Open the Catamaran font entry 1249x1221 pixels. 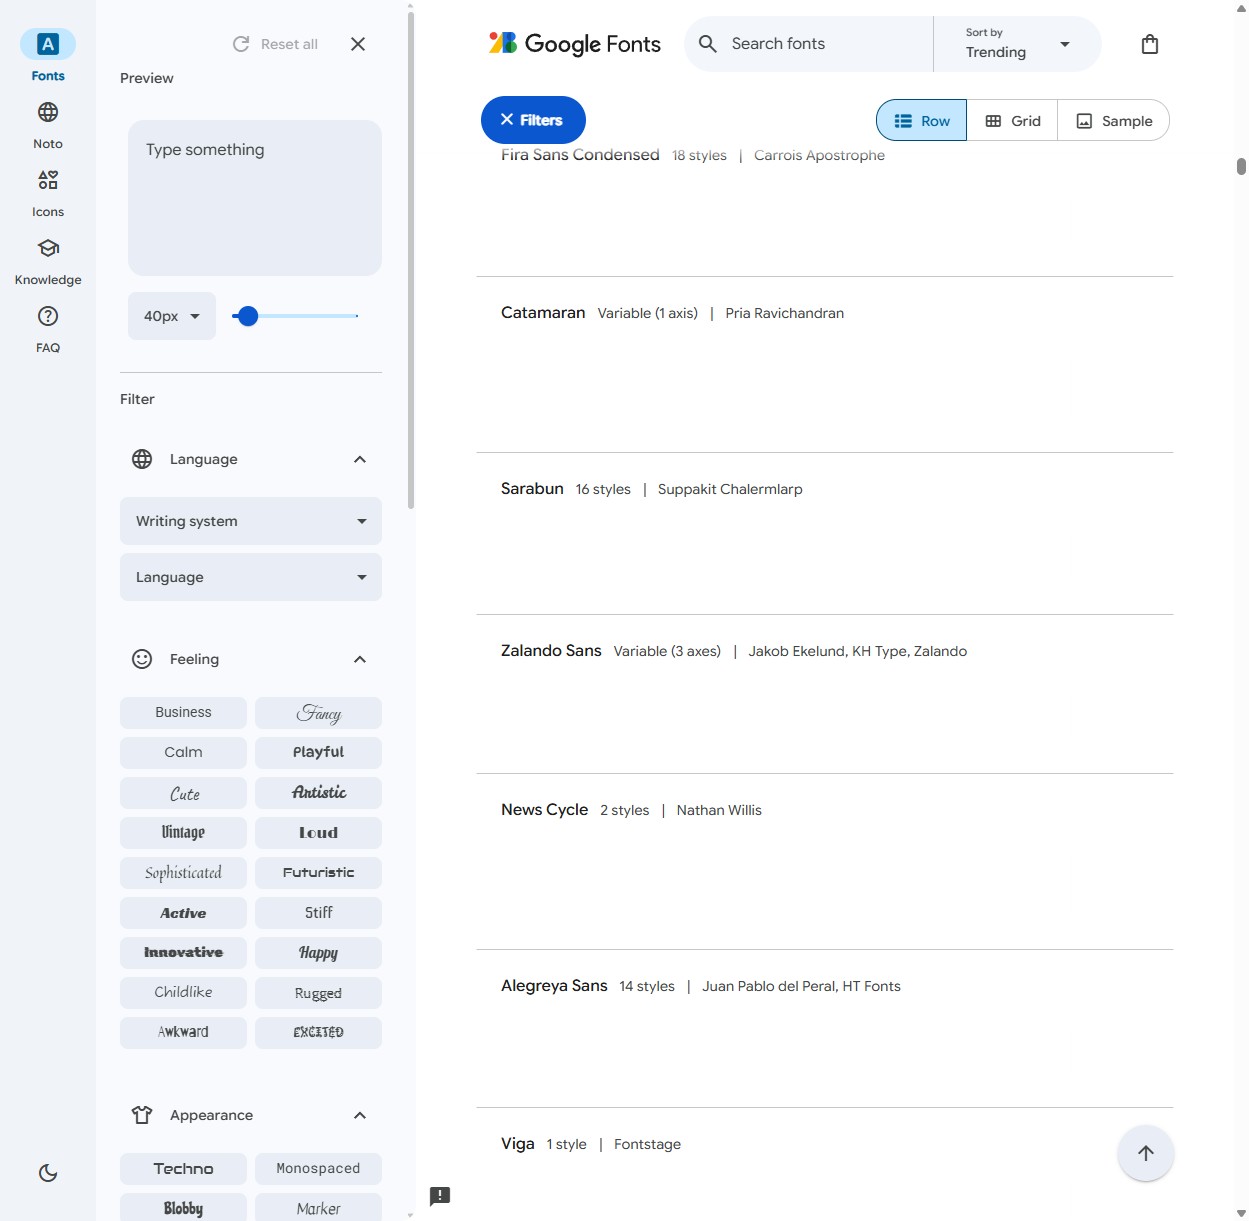(x=825, y=365)
